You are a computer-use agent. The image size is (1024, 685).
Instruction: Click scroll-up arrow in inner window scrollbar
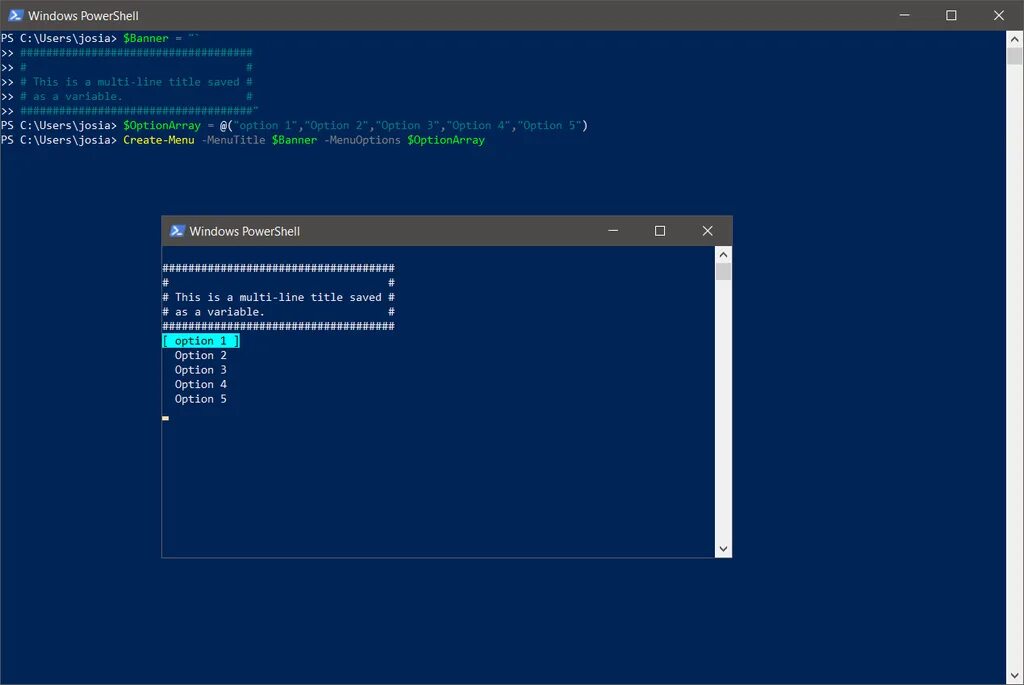tap(723, 254)
